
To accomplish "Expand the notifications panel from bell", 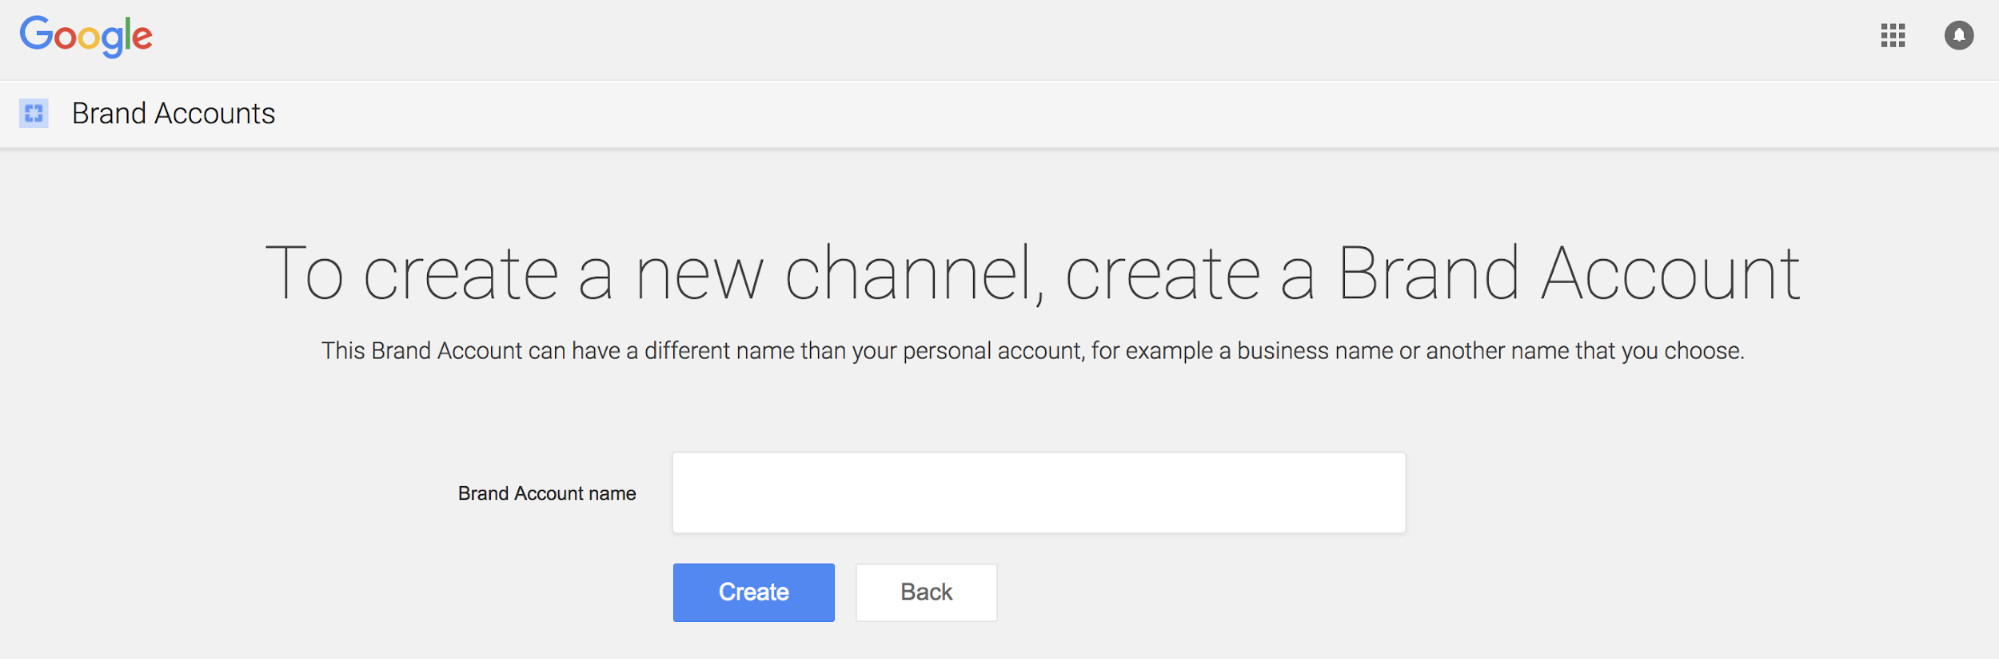I will tap(1958, 36).
